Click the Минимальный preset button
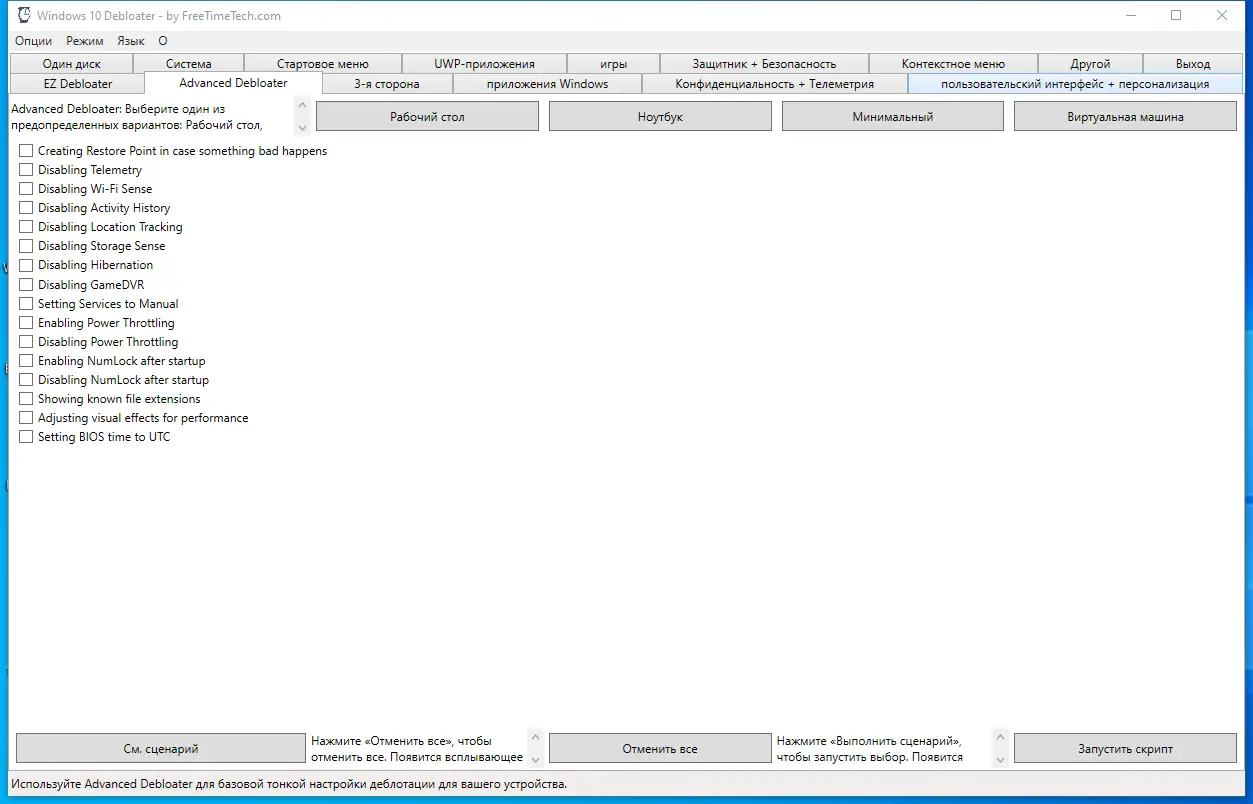 pyautogui.click(x=893, y=116)
